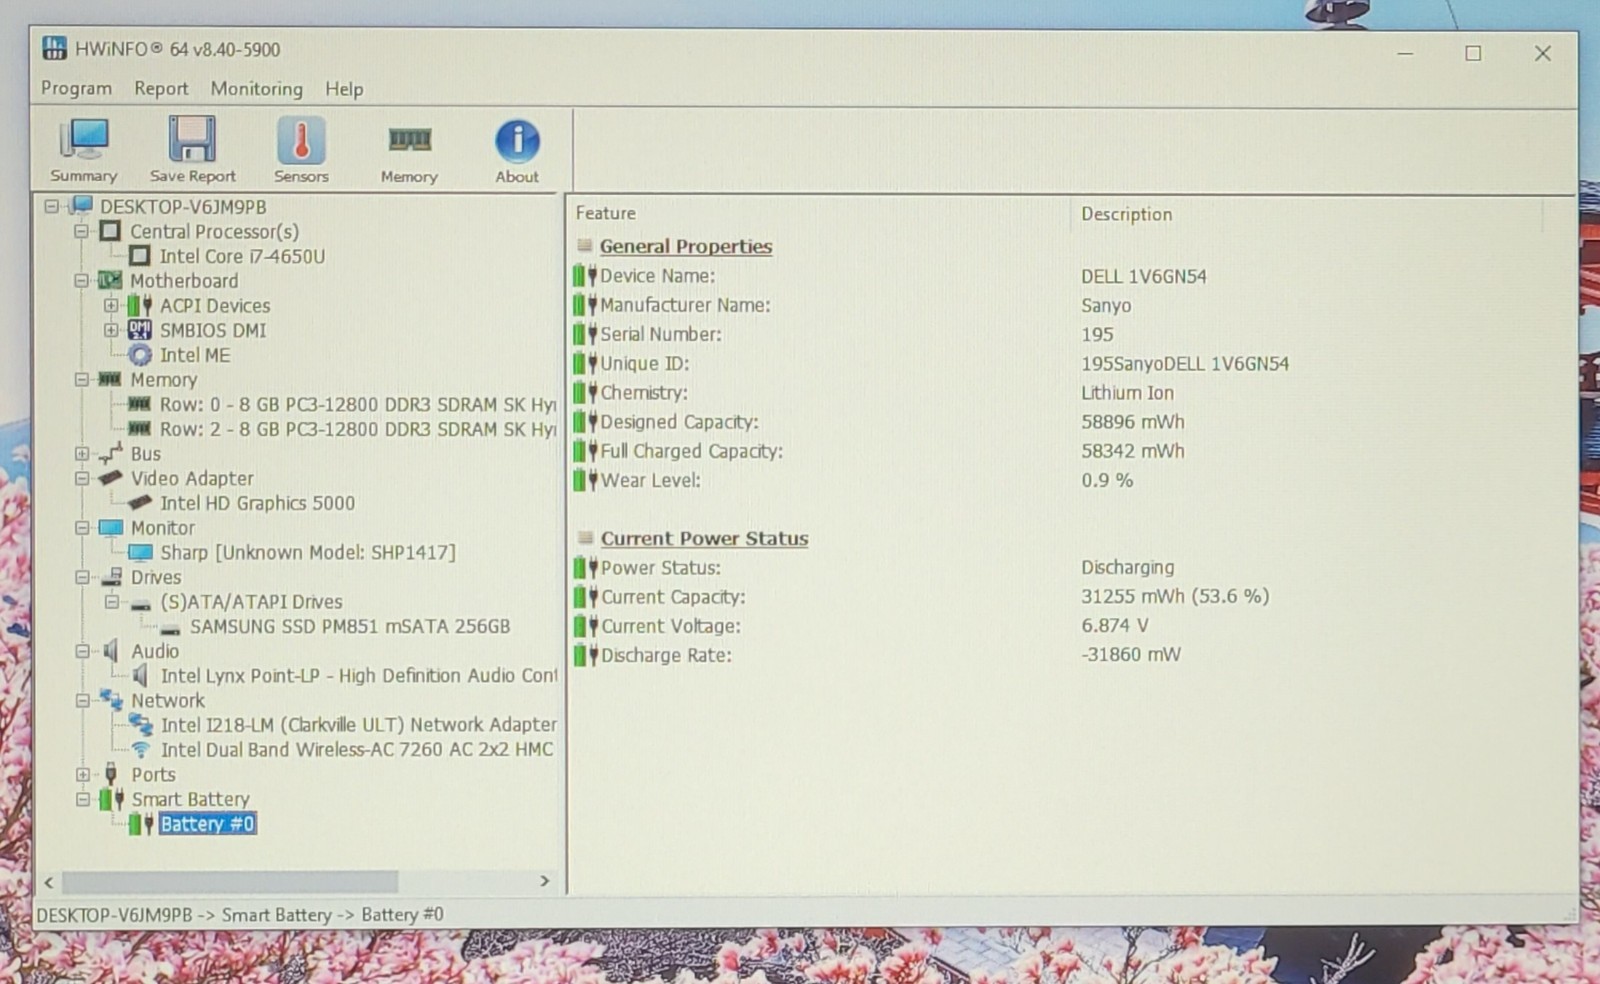Click the drive icon beside Drives

click(111, 577)
